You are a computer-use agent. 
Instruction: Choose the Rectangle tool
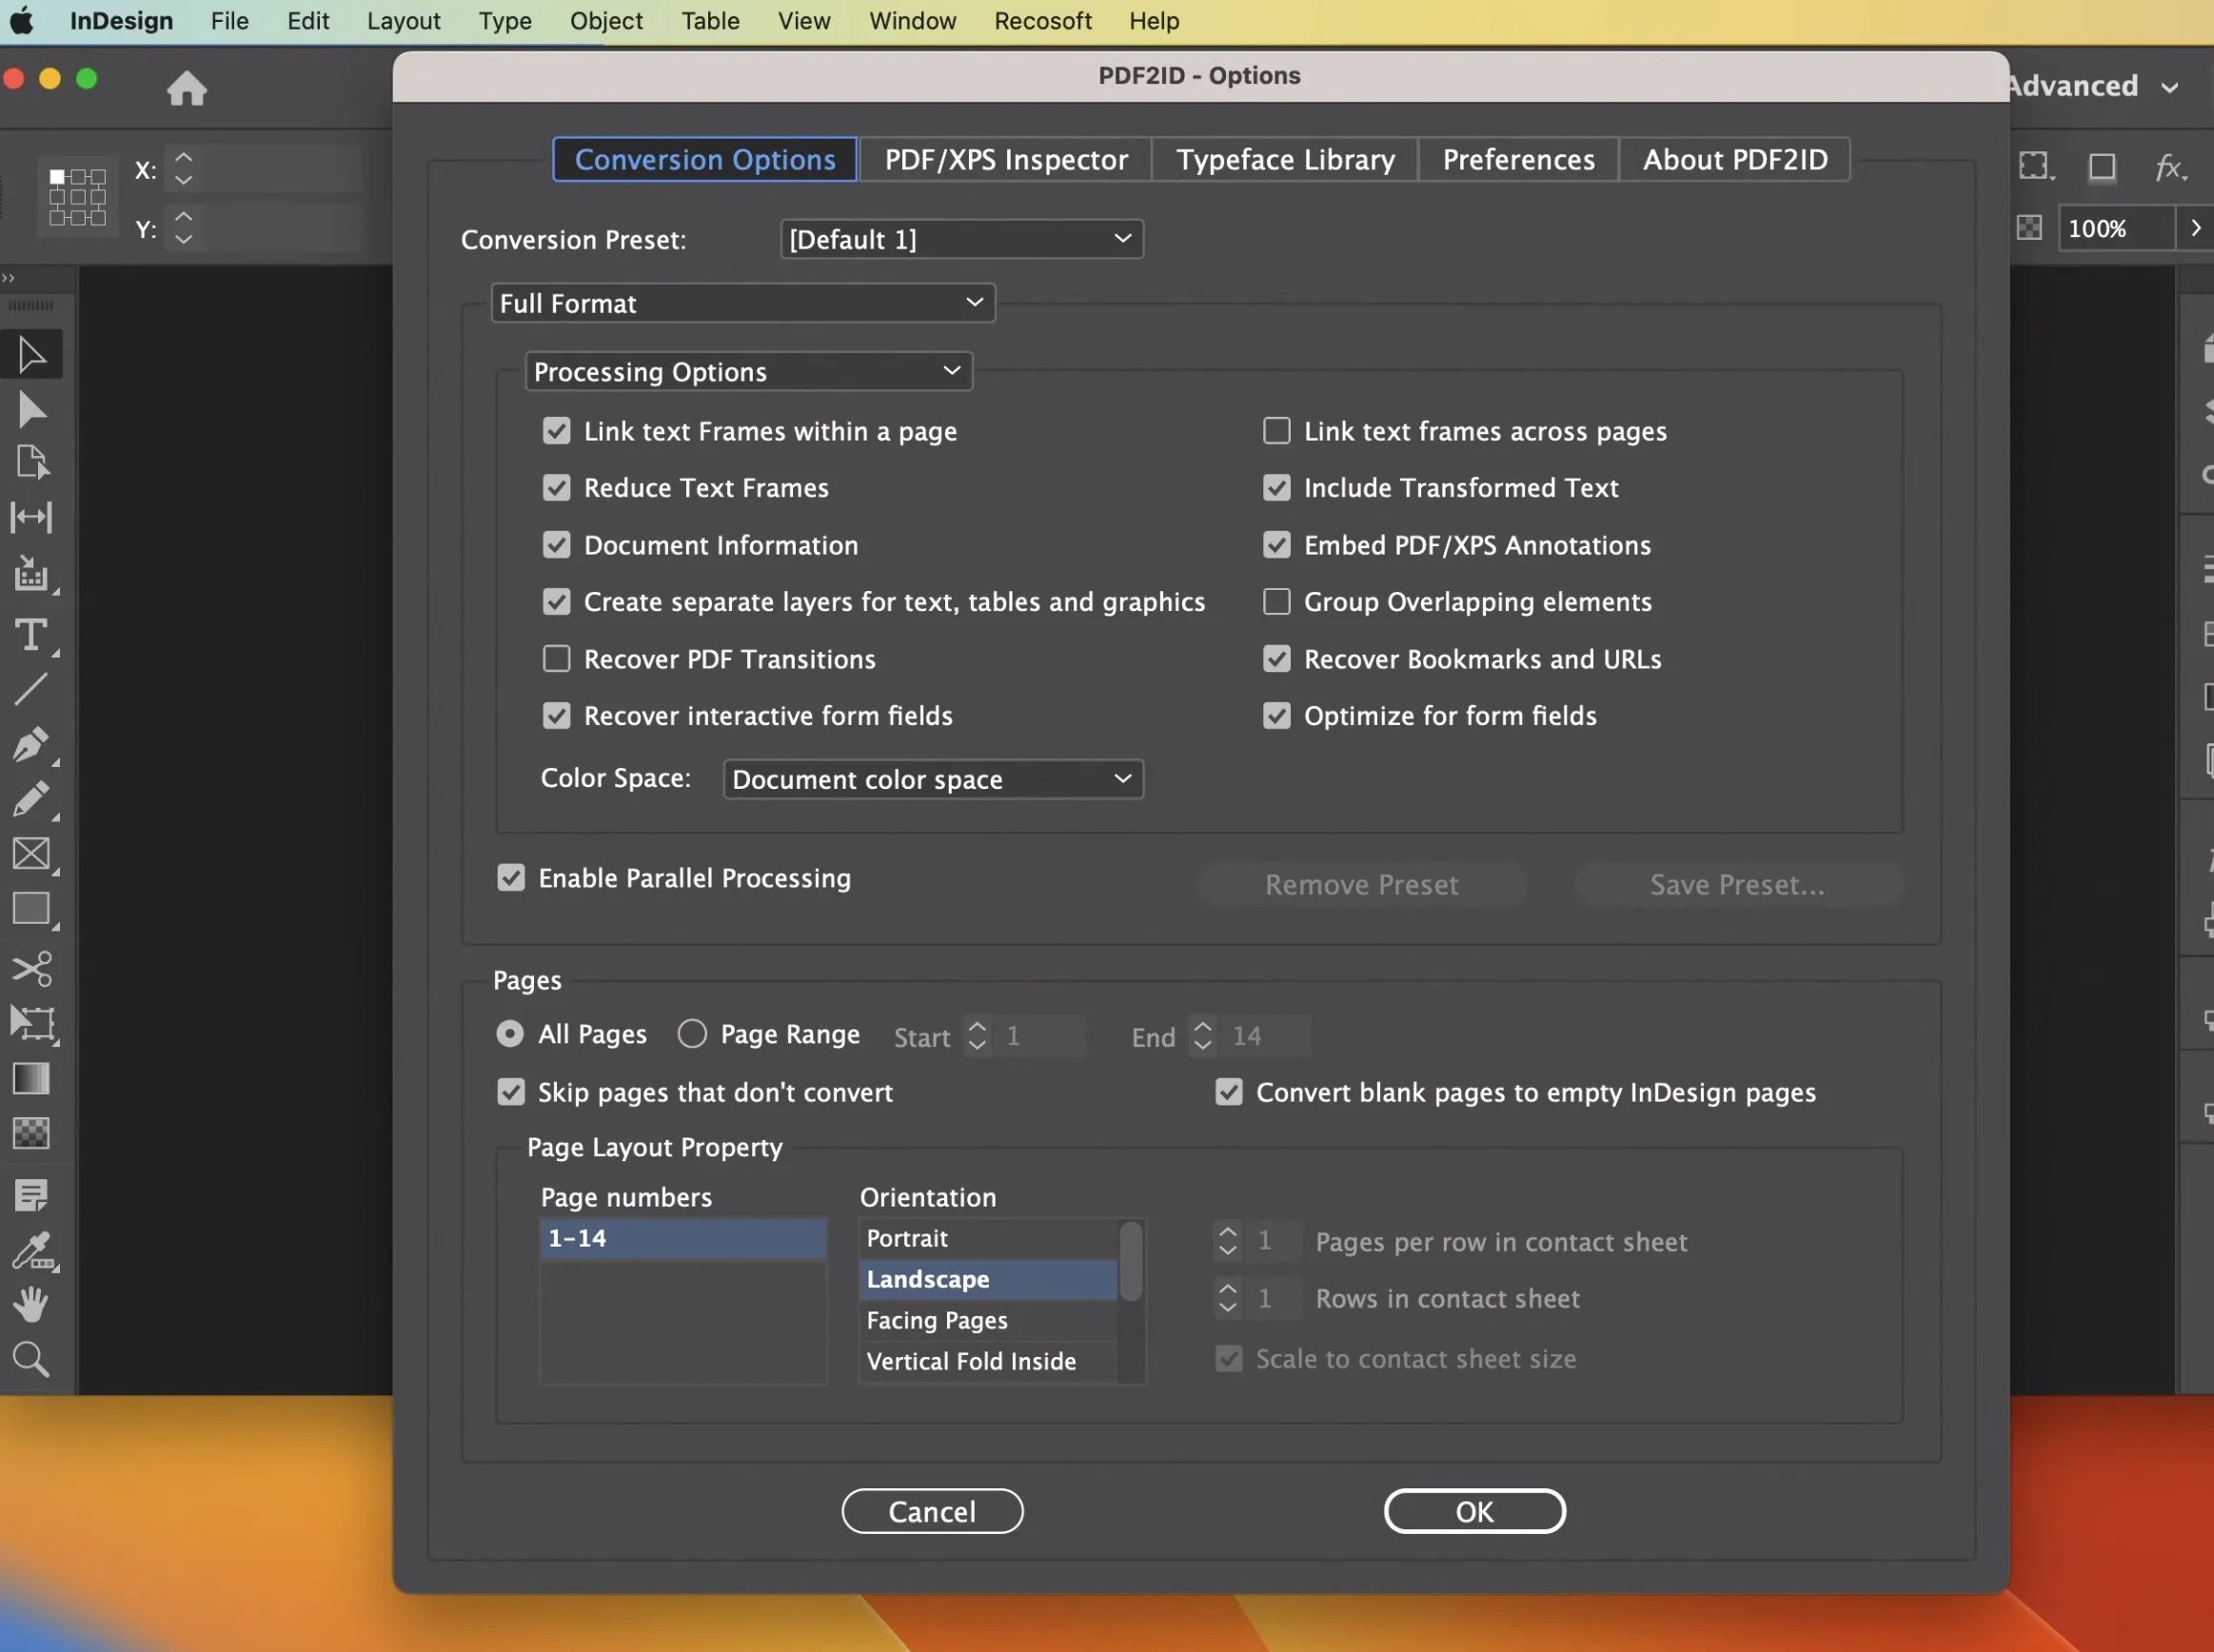click(33, 909)
